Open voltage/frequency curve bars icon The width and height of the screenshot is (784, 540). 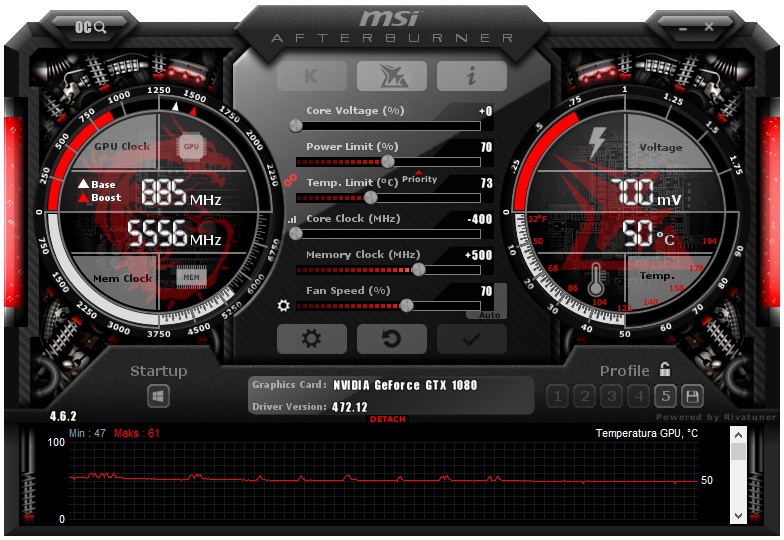(292, 220)
